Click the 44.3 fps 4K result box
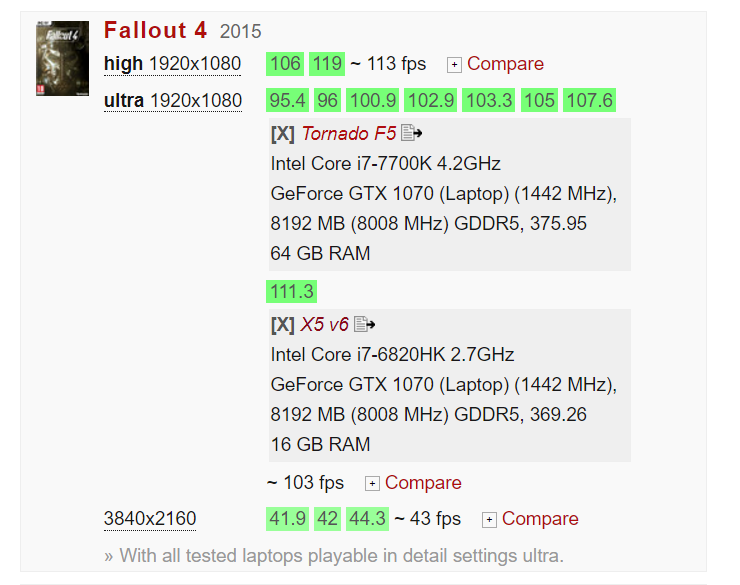 [x=367, y=518]
